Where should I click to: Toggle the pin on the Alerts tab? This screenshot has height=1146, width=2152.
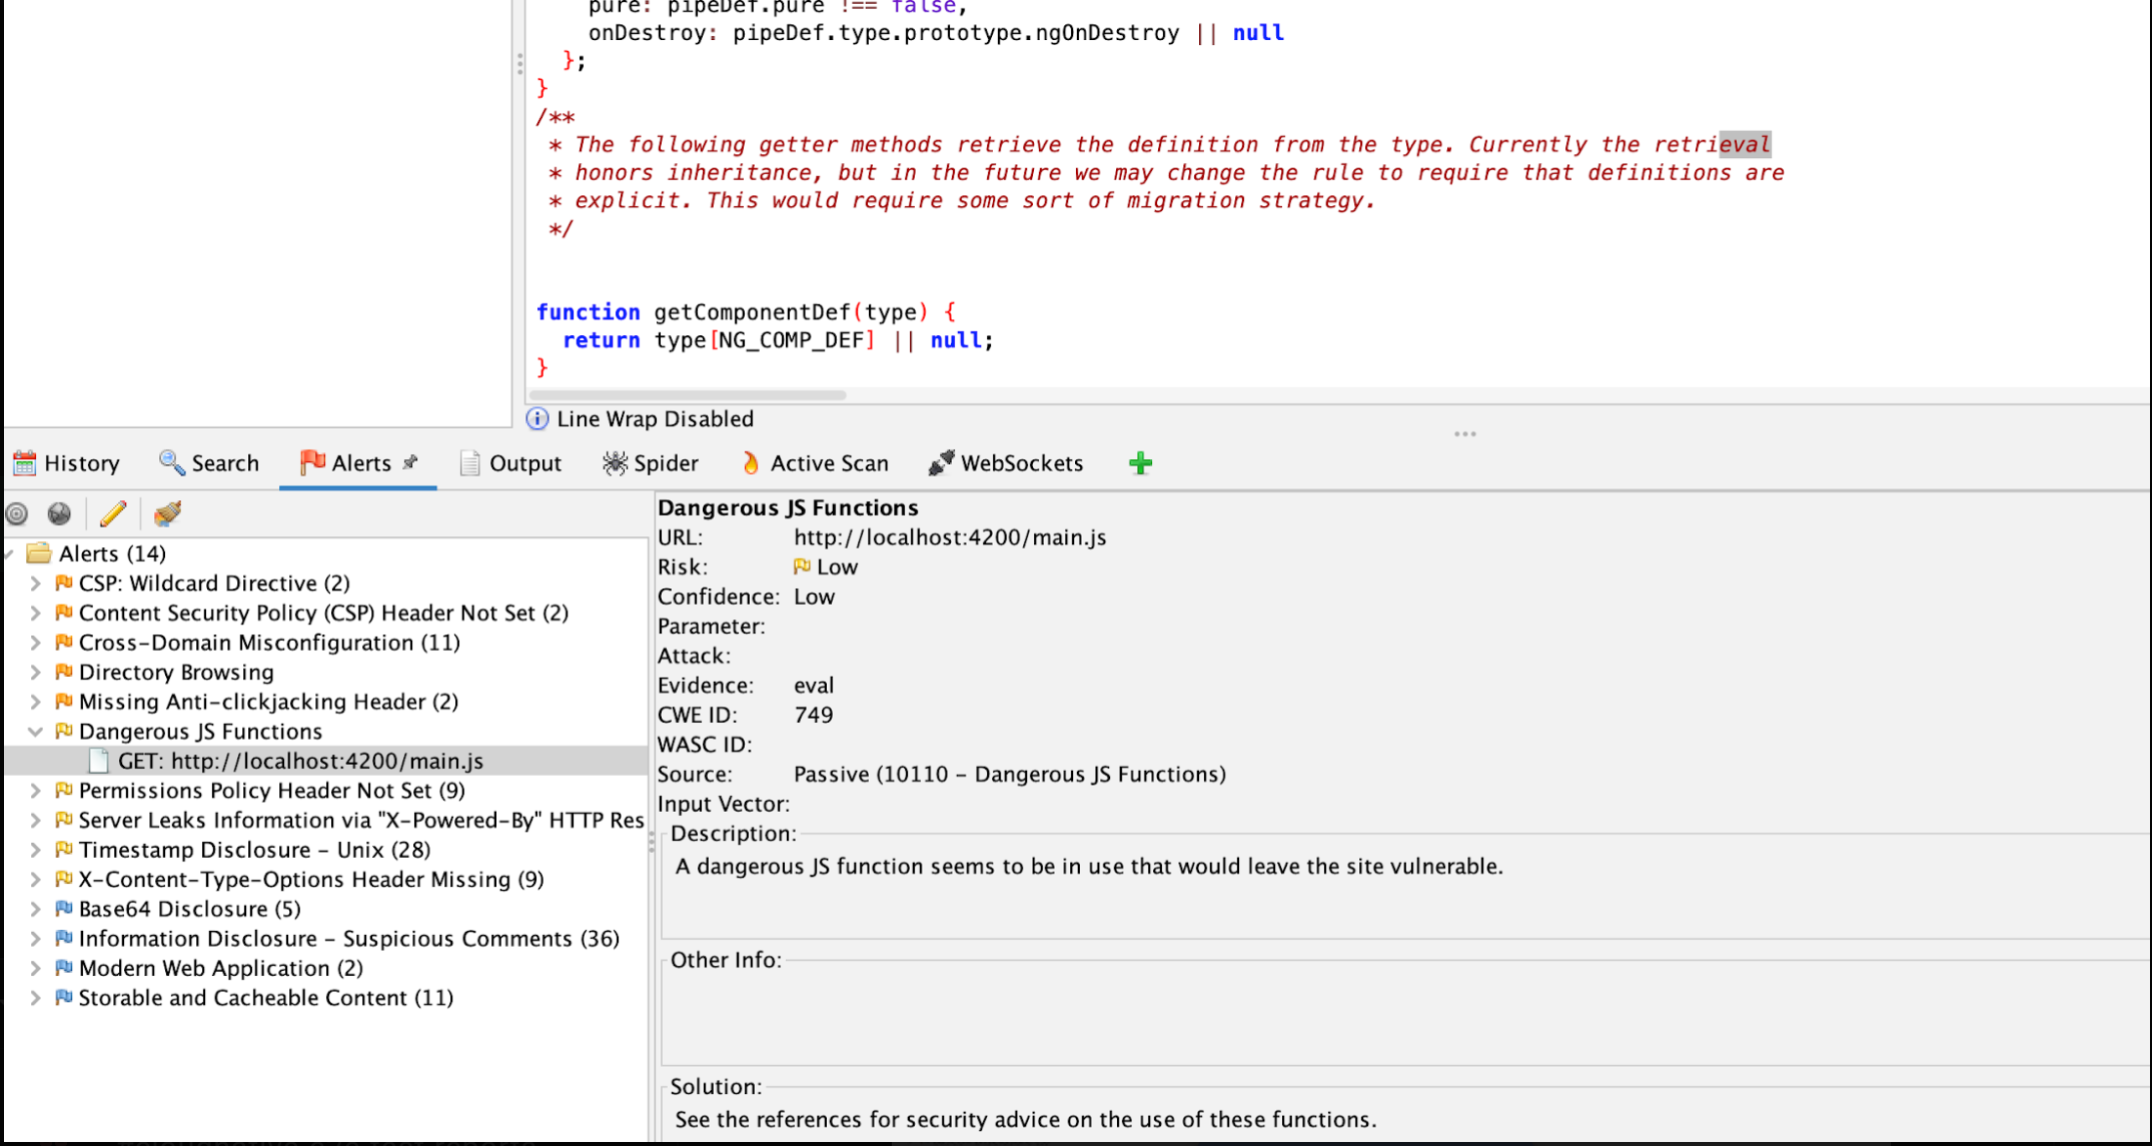pyautogui.click(x=411, y=462)
